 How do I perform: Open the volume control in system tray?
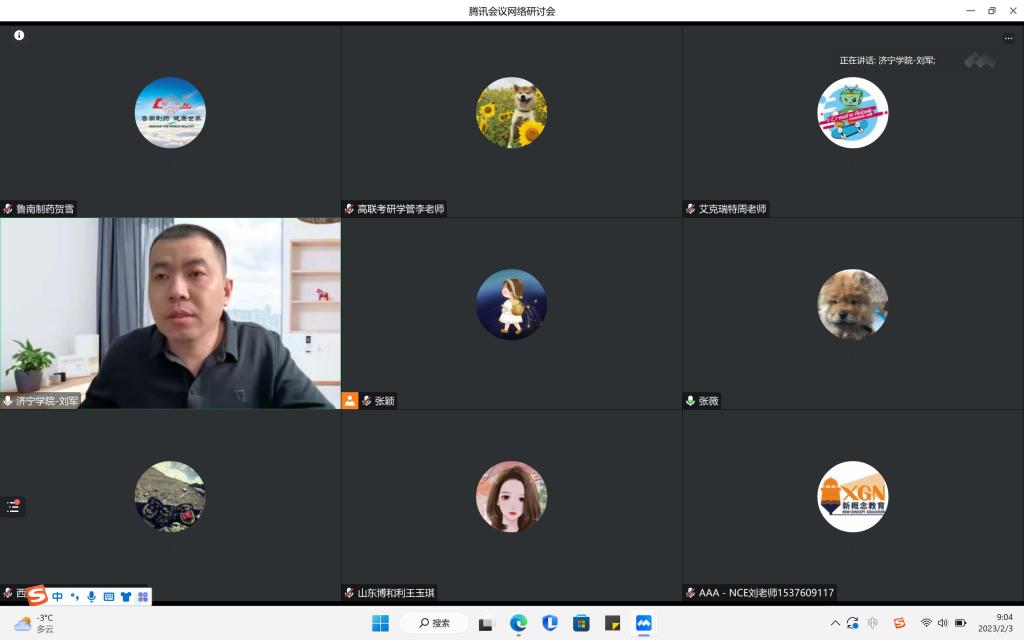pos(943,623)
